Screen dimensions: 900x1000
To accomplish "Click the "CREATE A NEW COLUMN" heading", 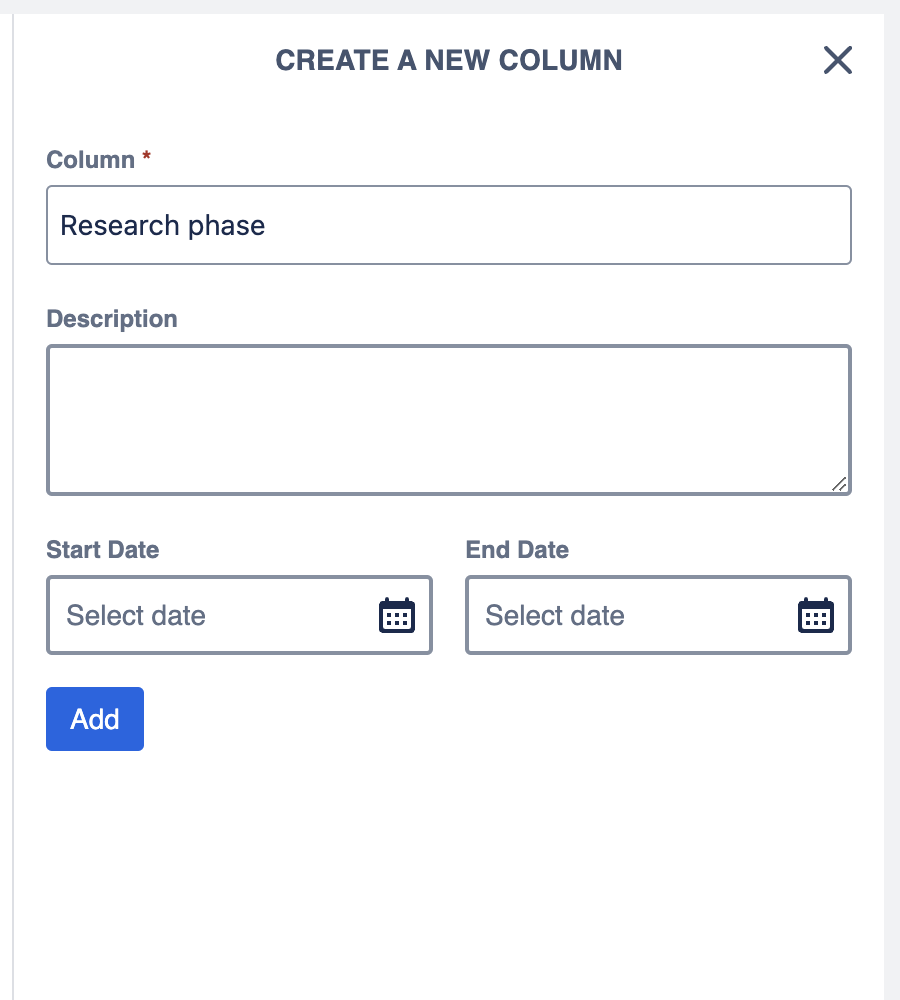I will 449,61.
